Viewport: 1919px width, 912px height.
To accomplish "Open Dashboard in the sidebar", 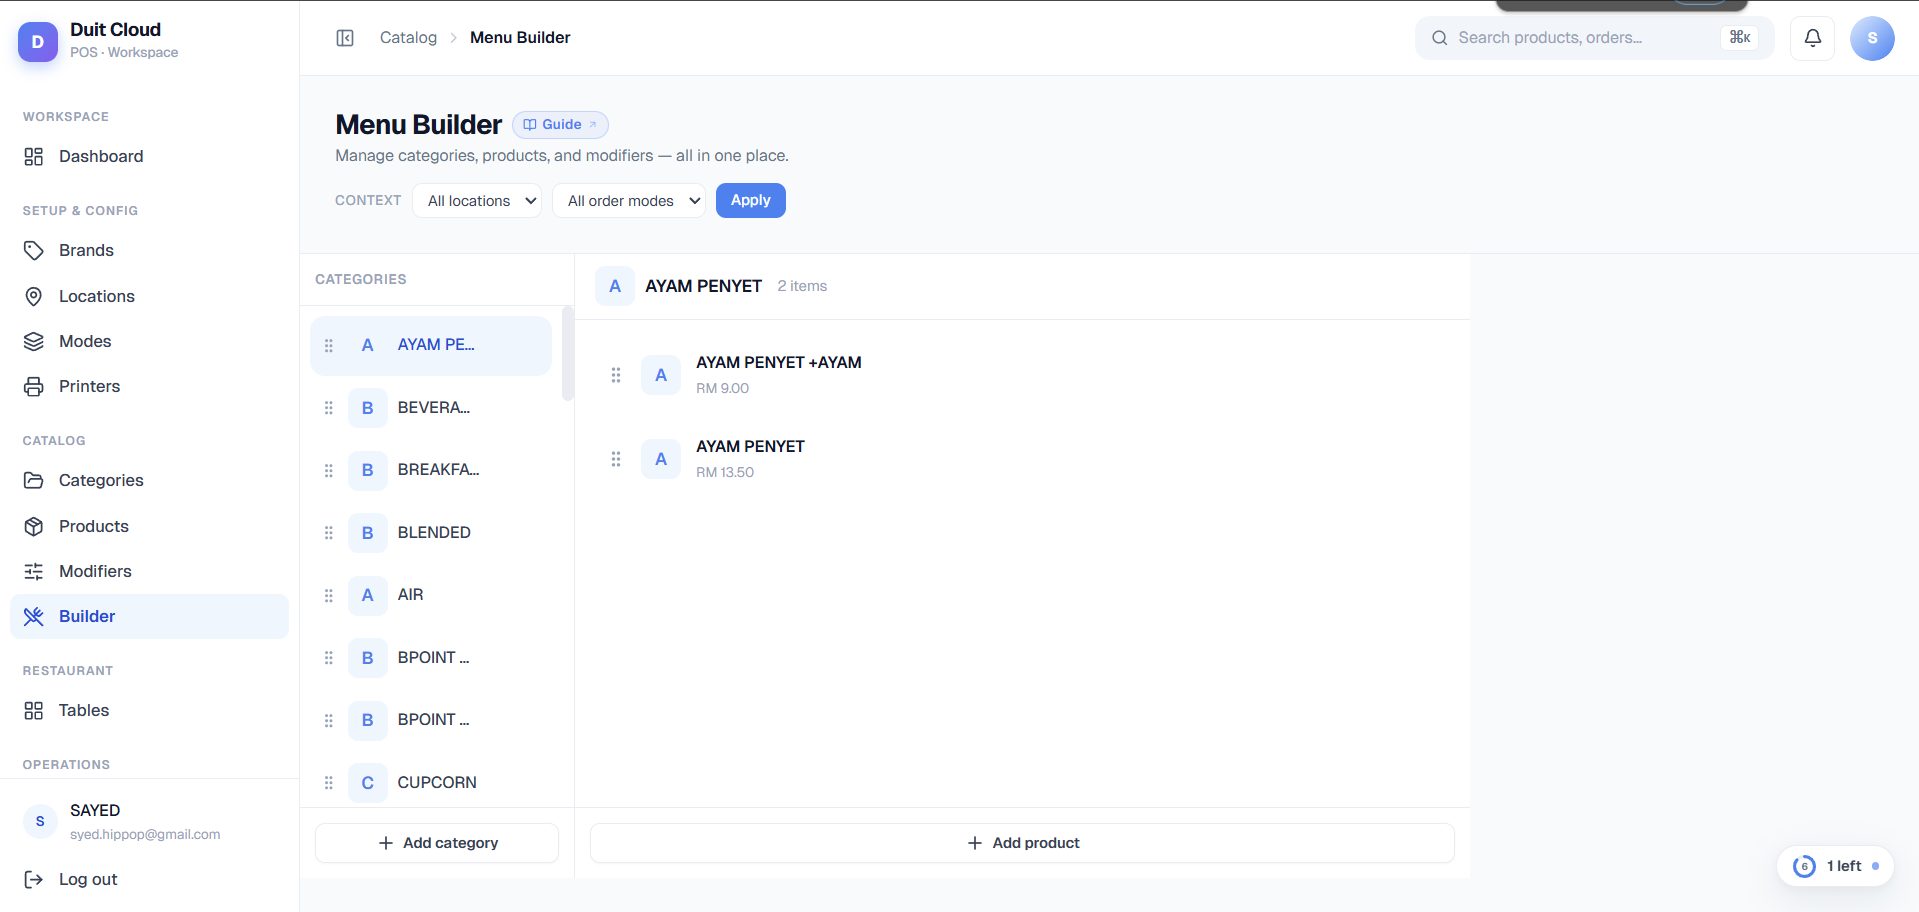I will point(149,156).
